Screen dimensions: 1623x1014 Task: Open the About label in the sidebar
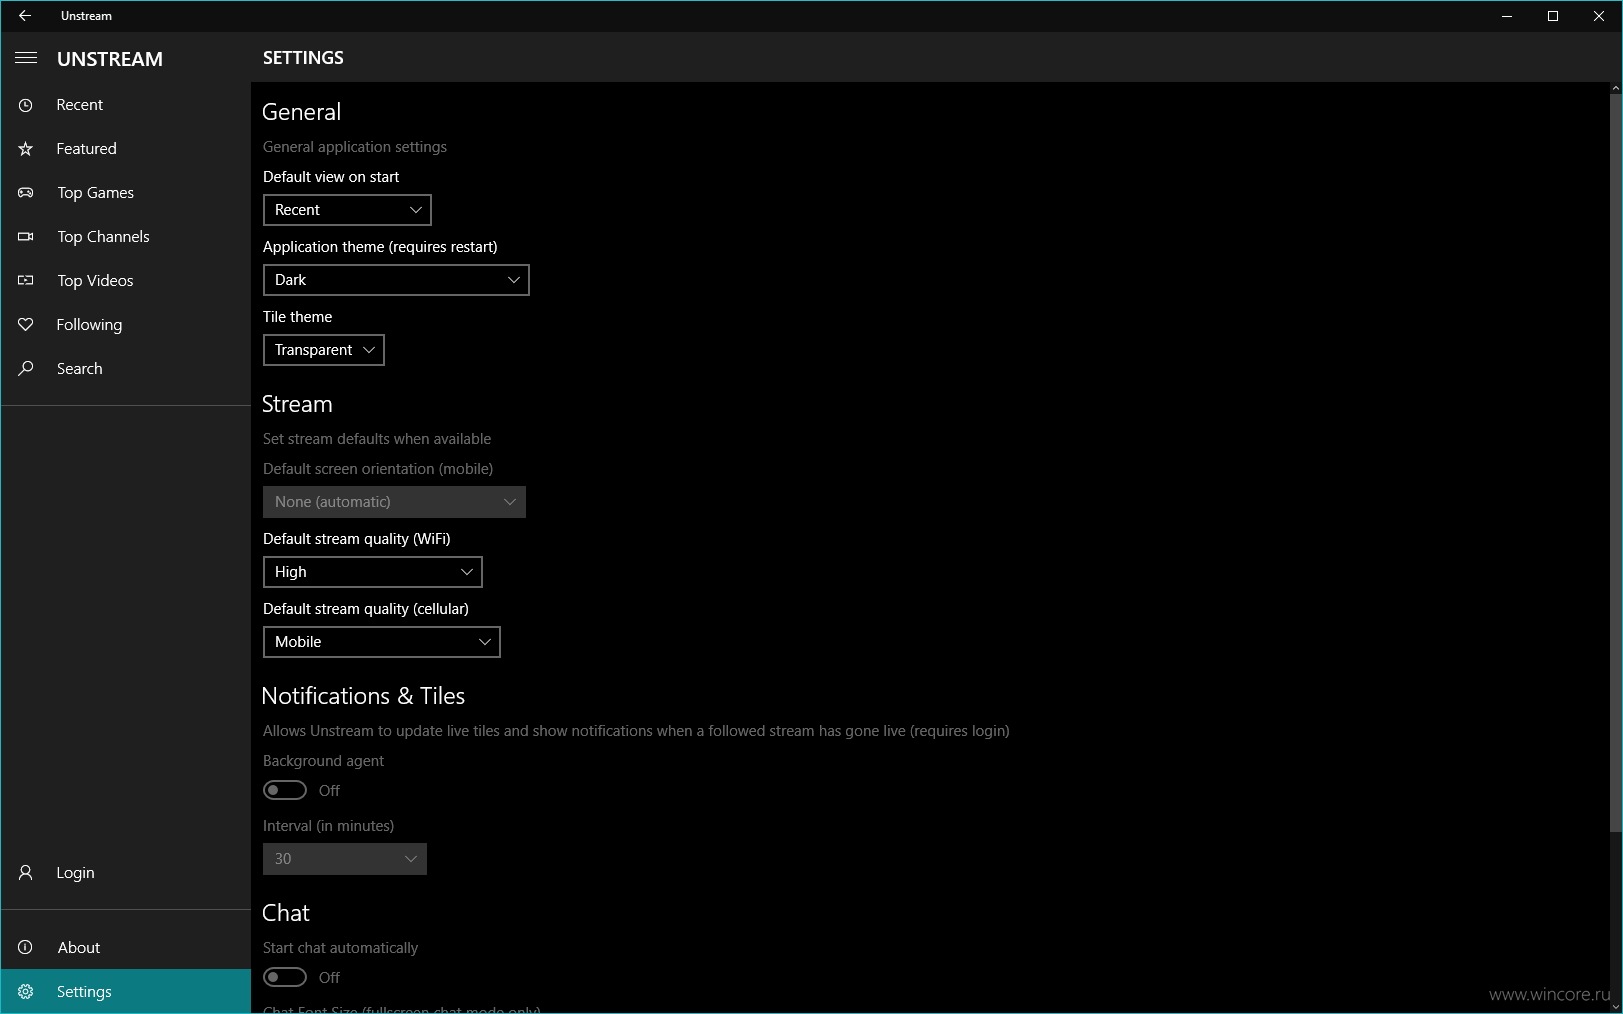[78, 948]
